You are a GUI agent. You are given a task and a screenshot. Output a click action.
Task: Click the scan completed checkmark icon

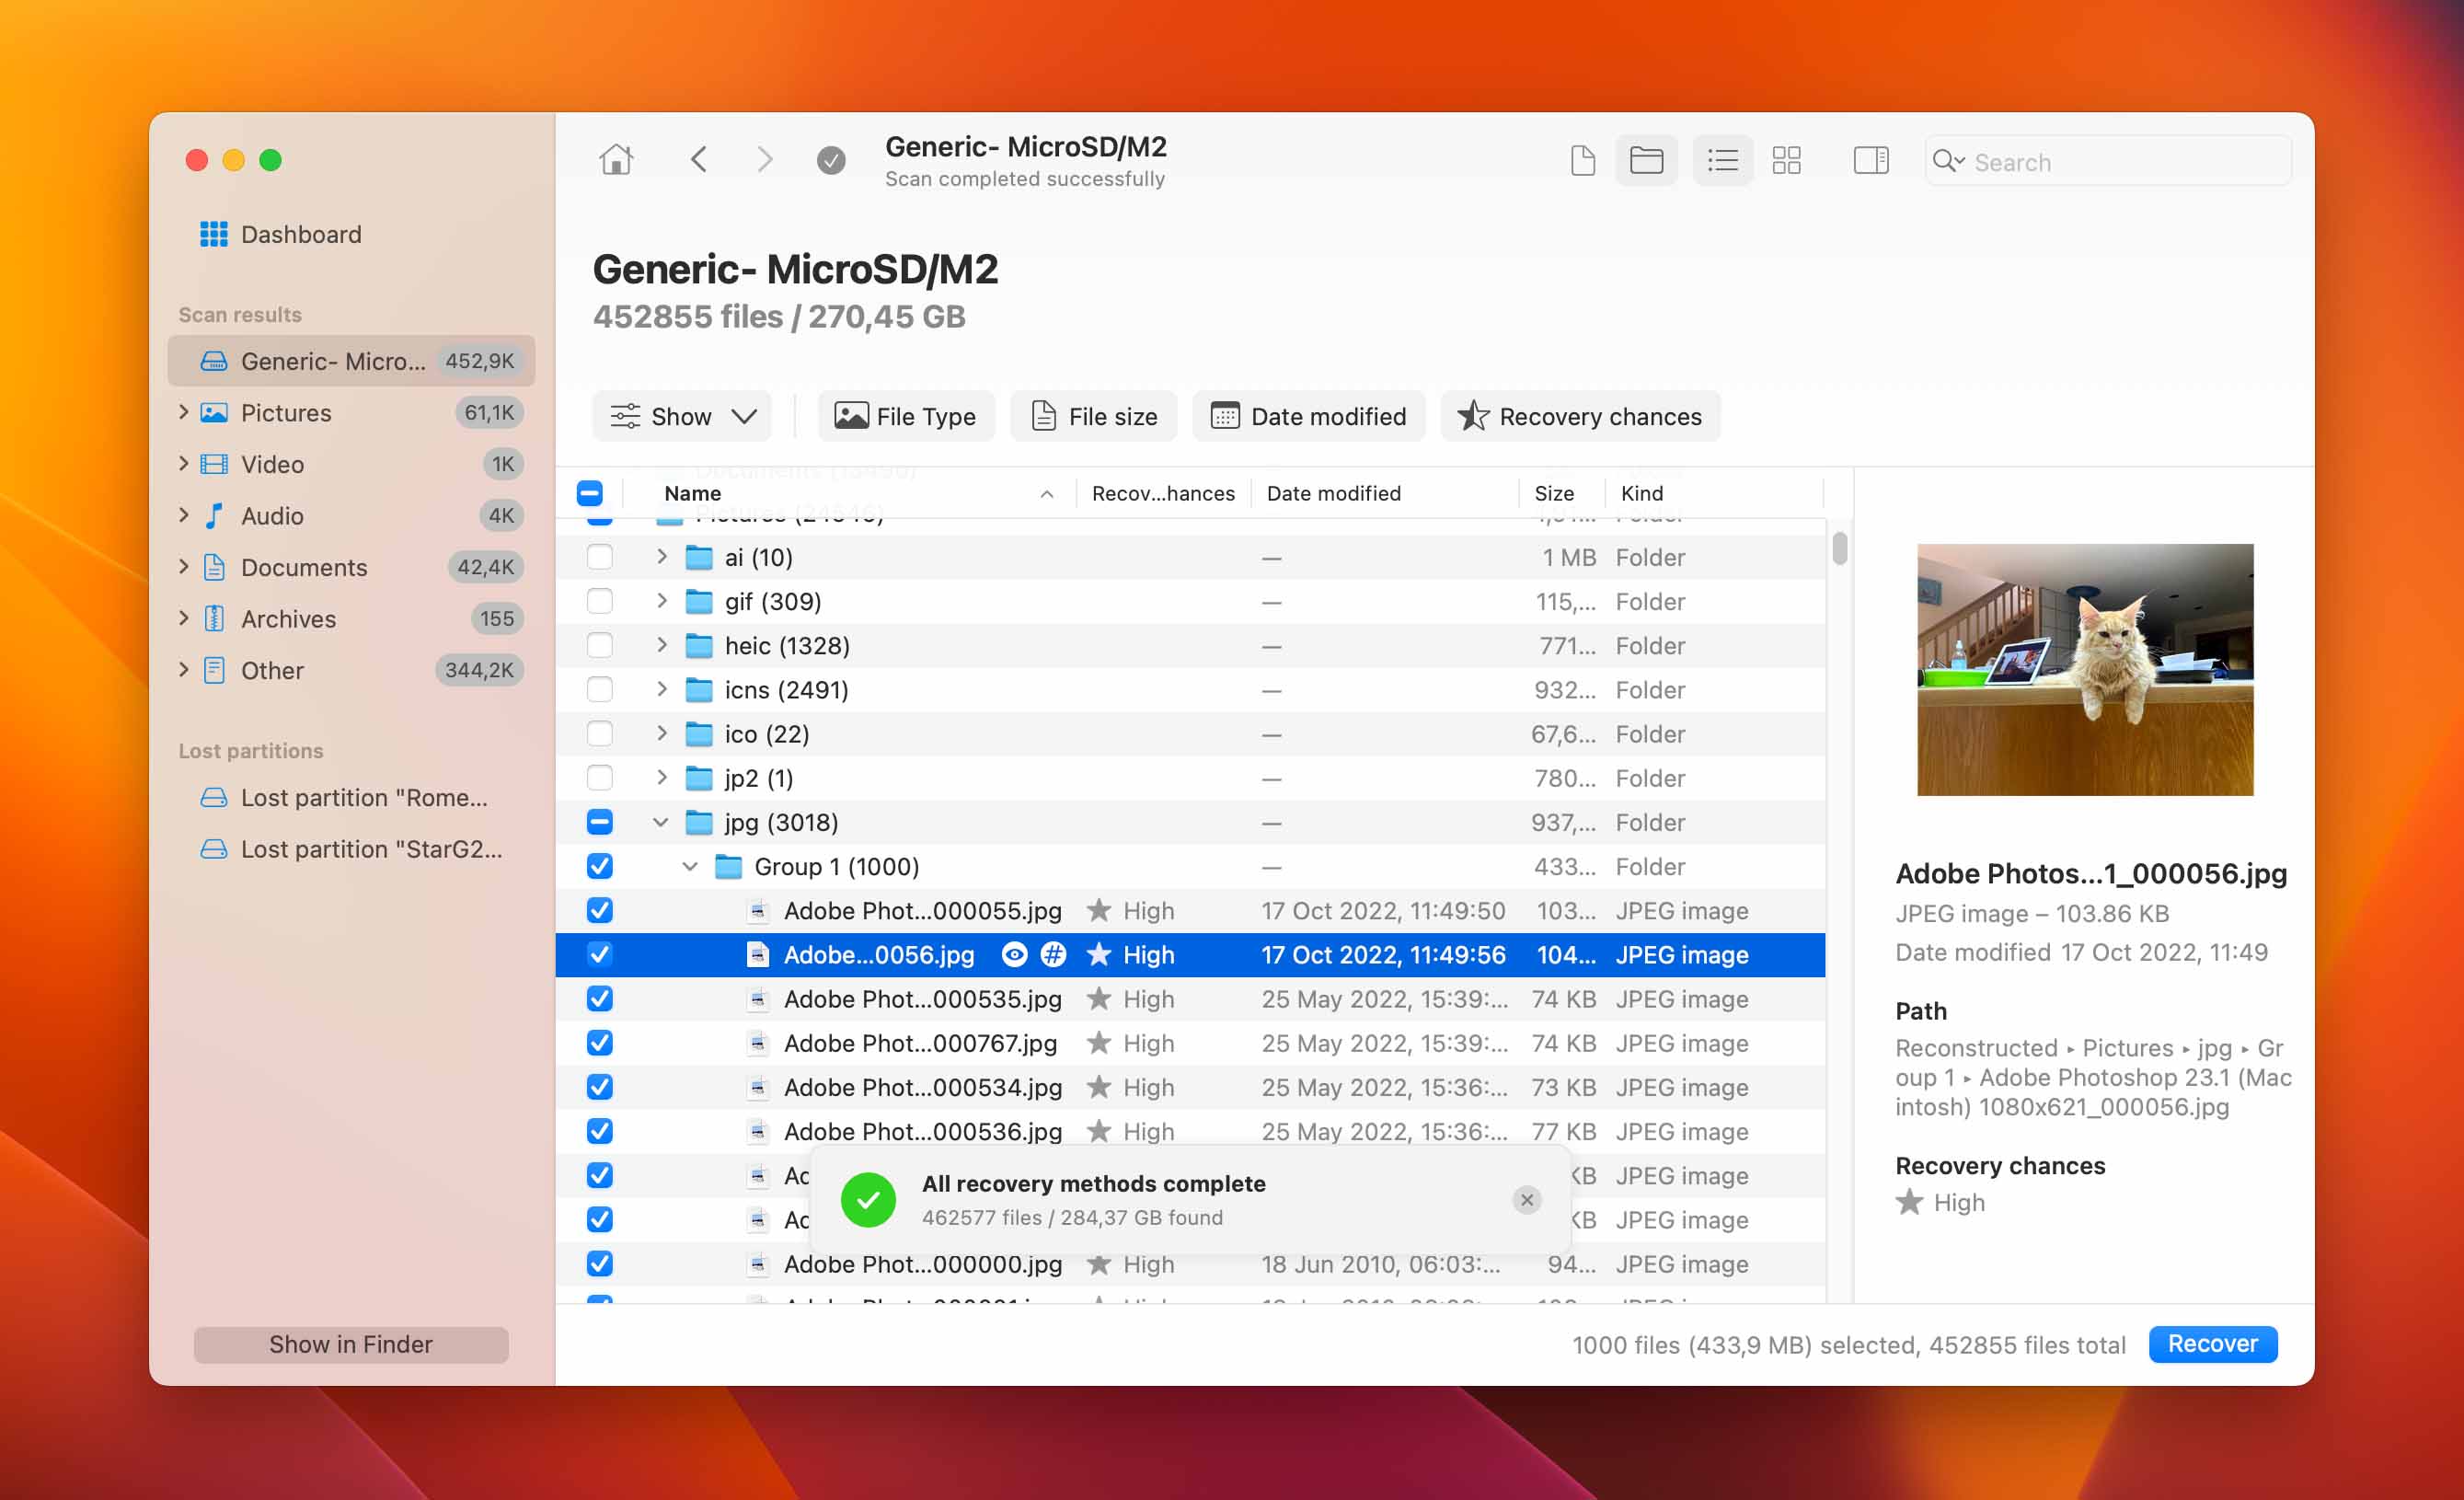[x=830, y=160]
